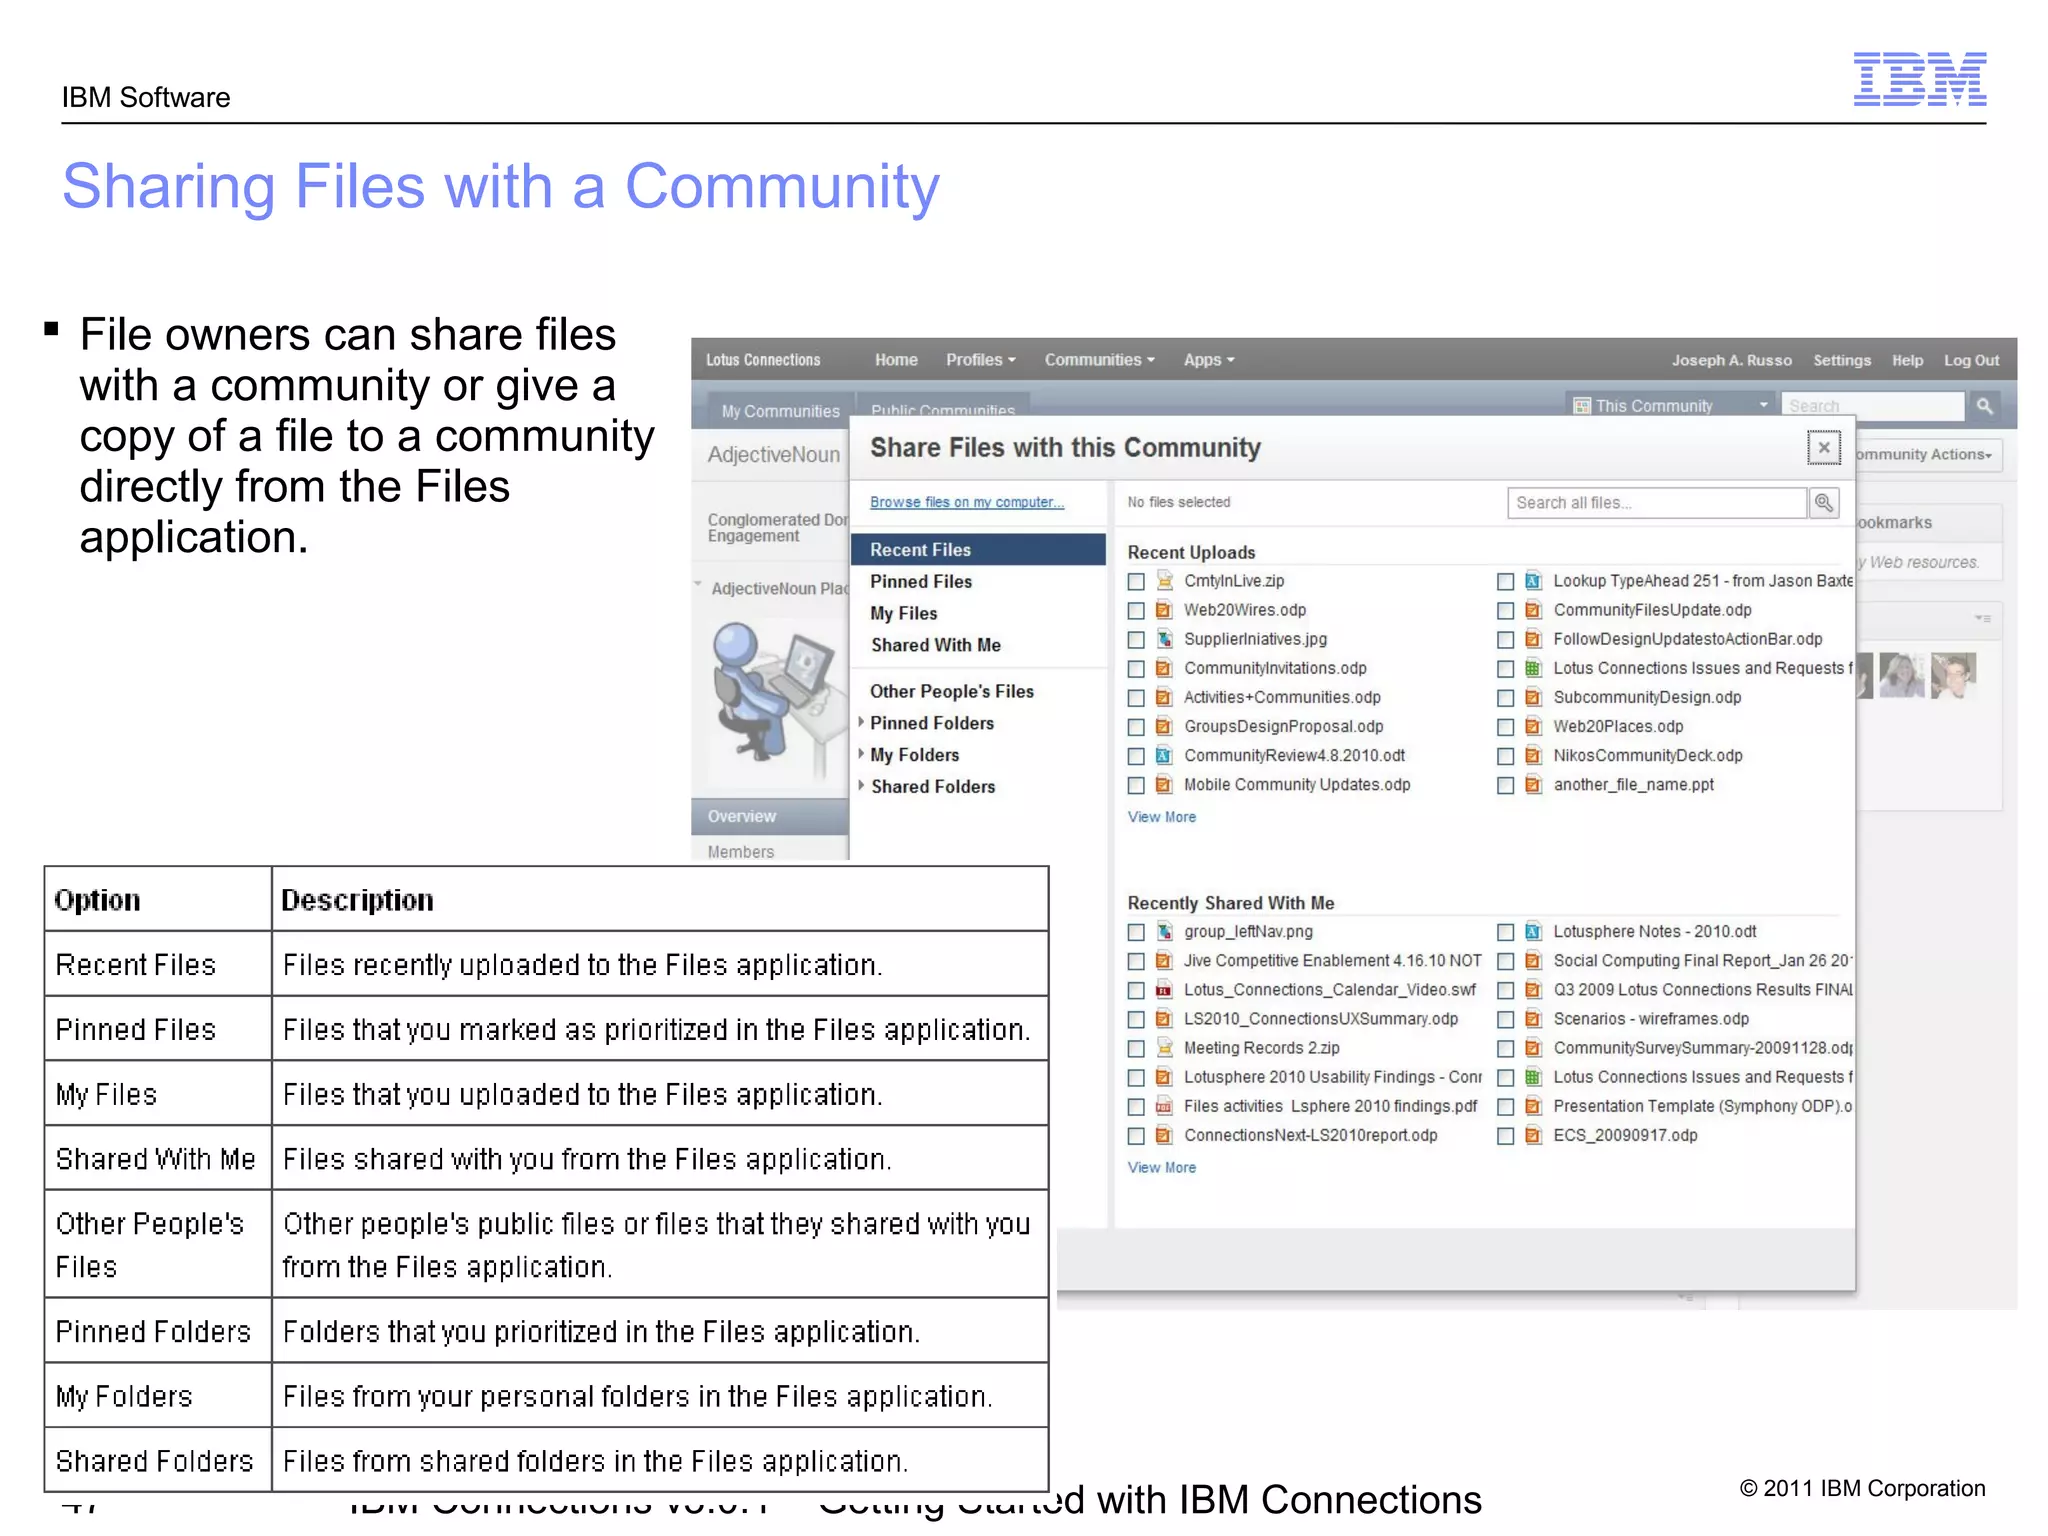Tick the Q3 2009 Lotus Connections Results checkbox

(x=1505, y=991)
